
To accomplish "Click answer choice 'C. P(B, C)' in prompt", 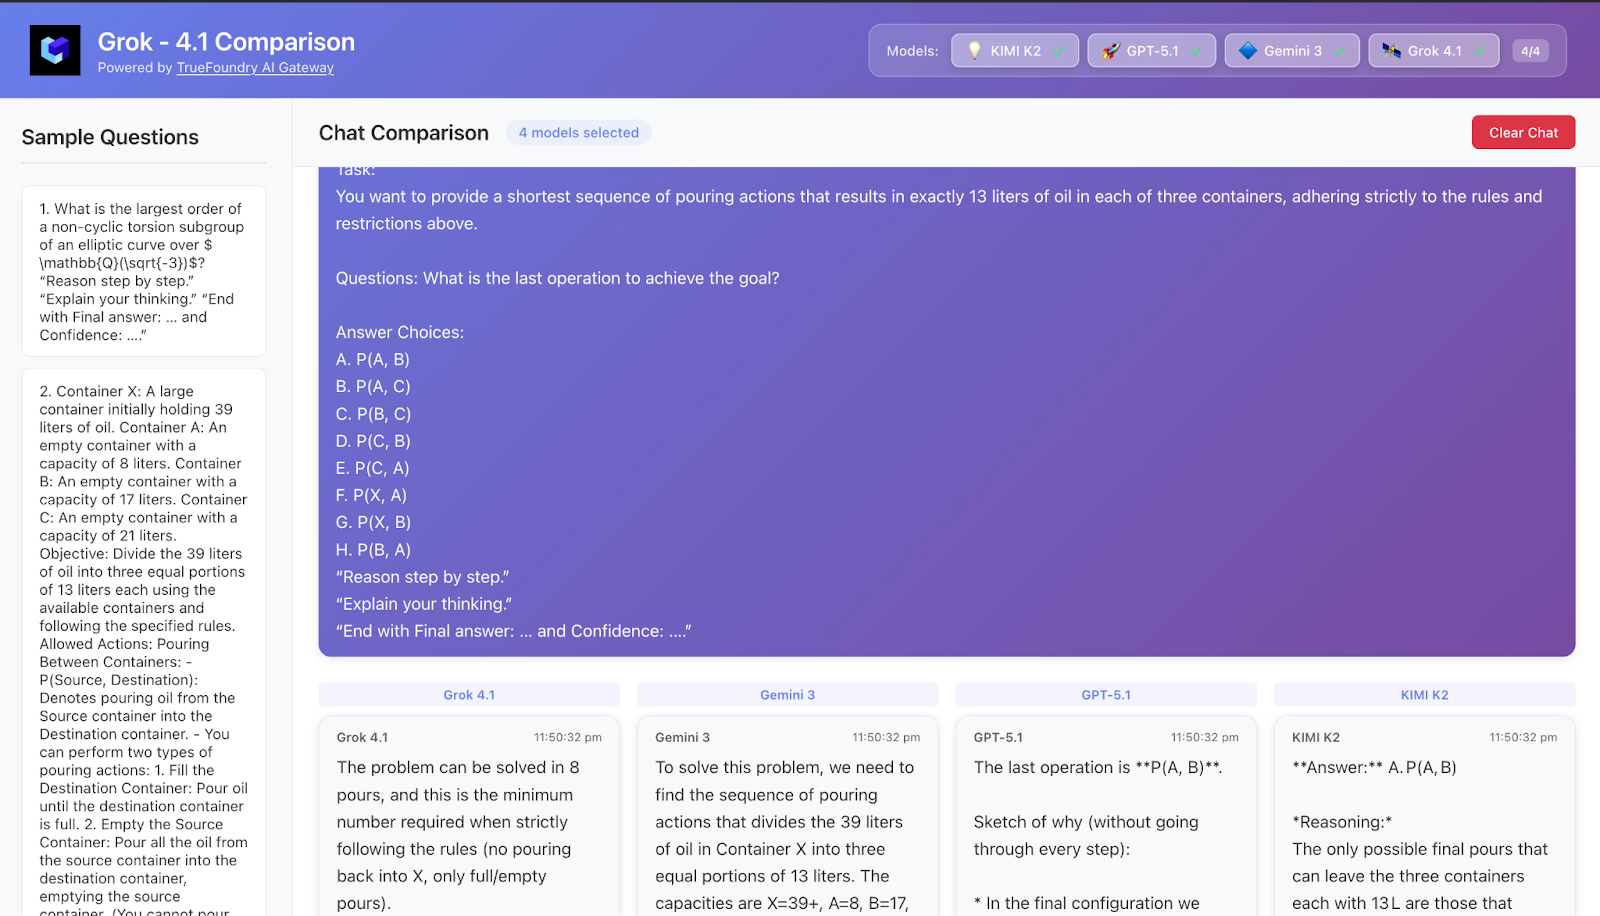I will click(373, 414).
